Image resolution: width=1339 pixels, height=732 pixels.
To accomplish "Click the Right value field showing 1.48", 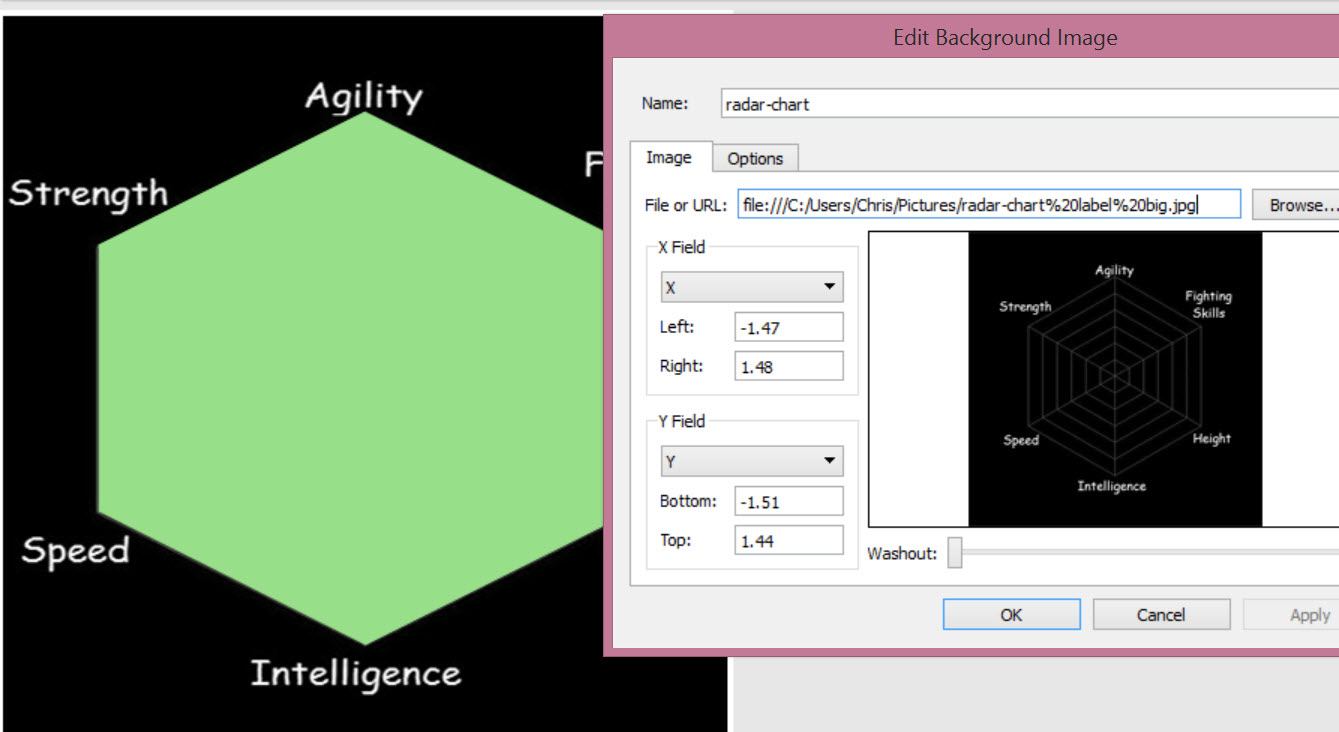I will click(x=788, y=367).
